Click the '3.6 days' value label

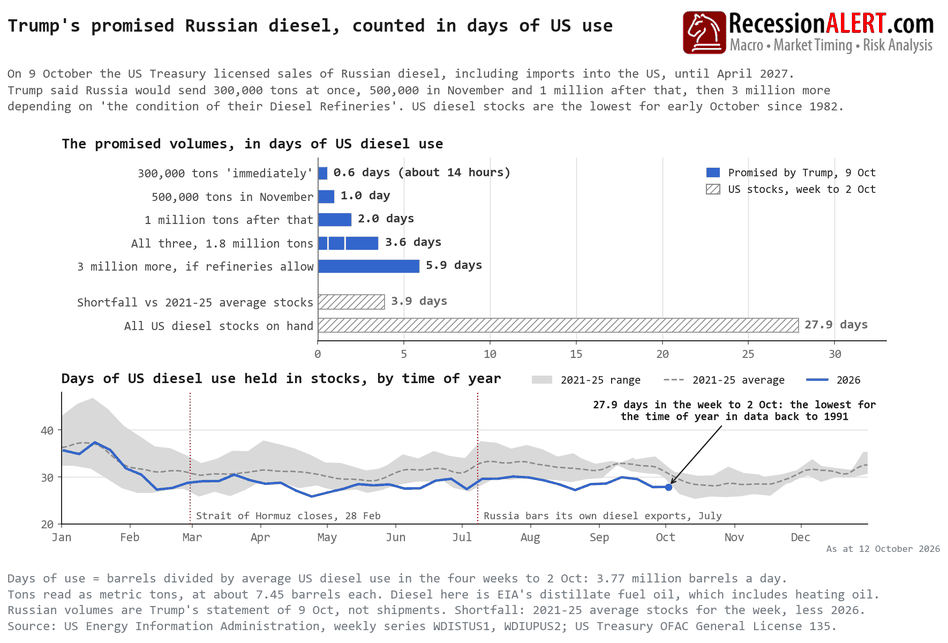point(414,242)
